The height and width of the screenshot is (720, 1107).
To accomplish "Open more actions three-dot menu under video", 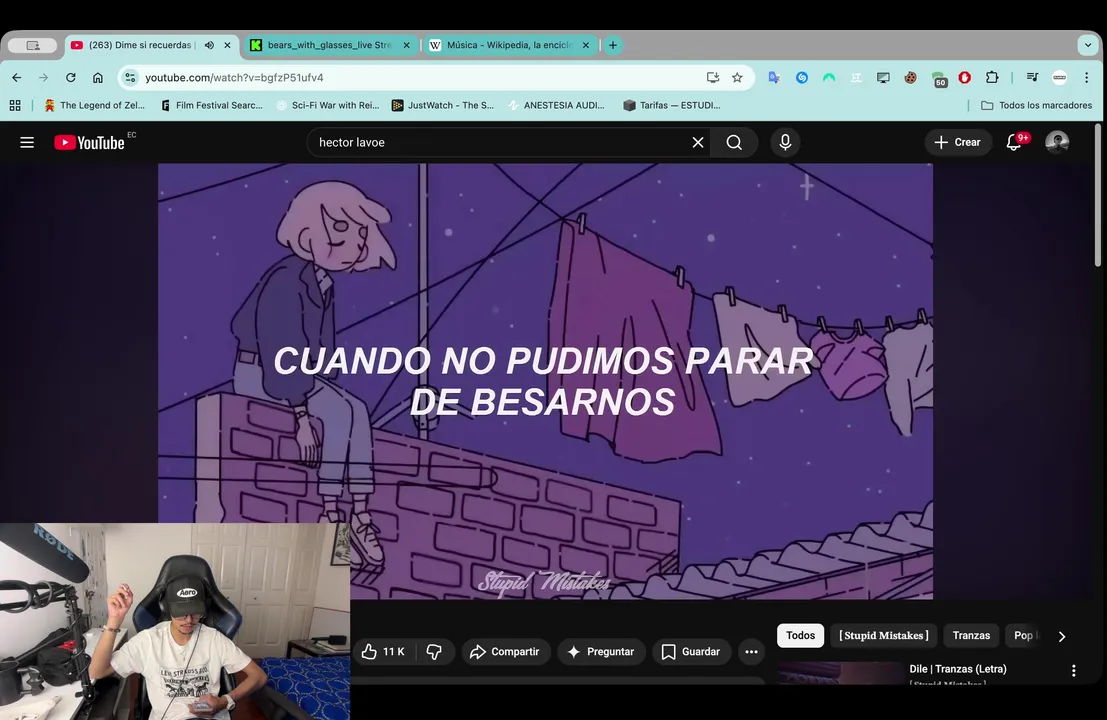I will [x=751, y=652].
